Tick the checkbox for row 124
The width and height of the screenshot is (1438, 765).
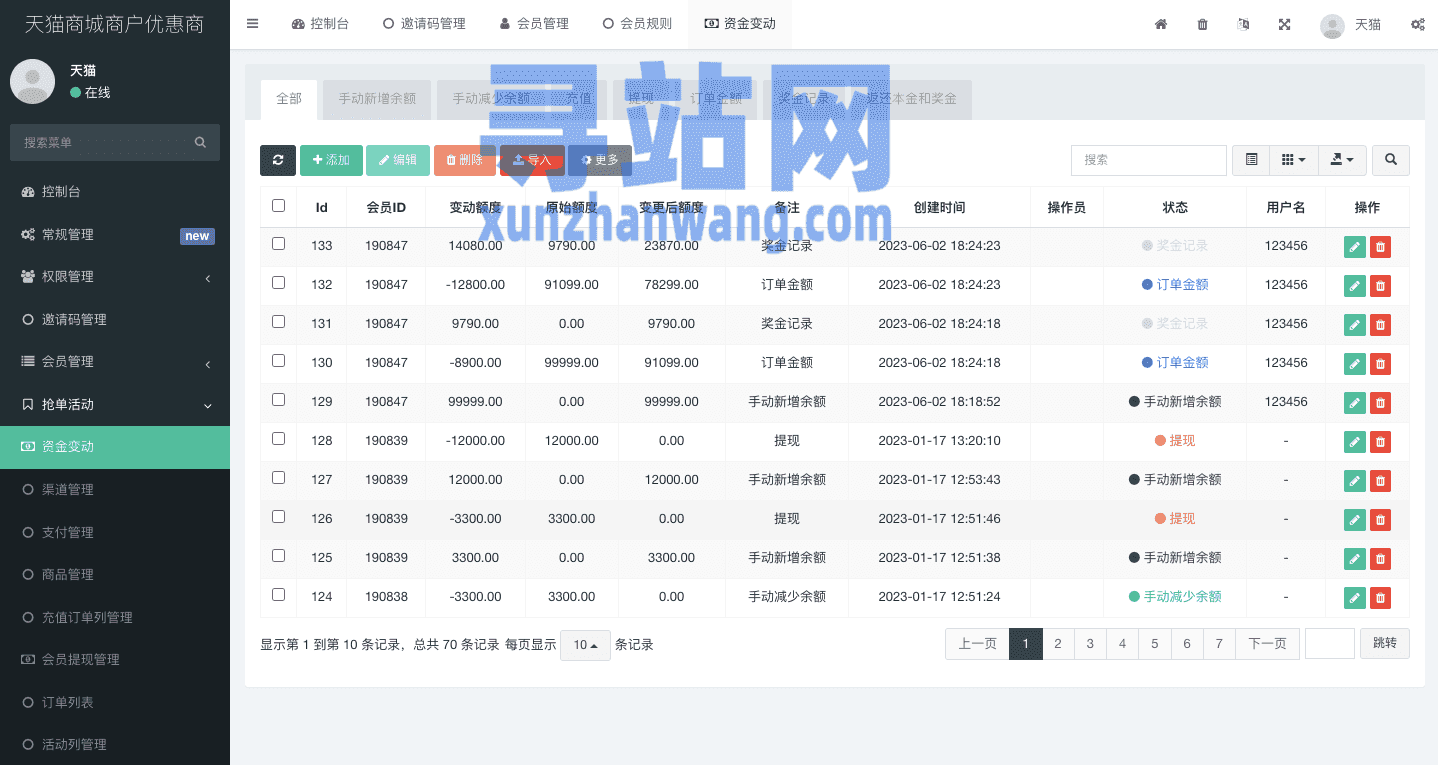278,595
